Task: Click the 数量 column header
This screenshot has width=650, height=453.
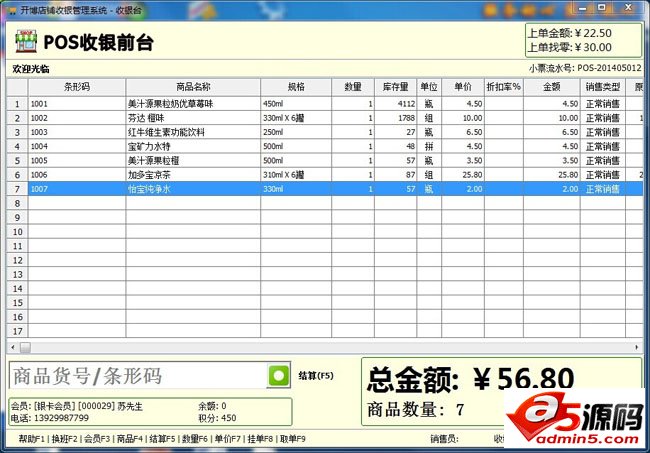Action: (353, 87)
